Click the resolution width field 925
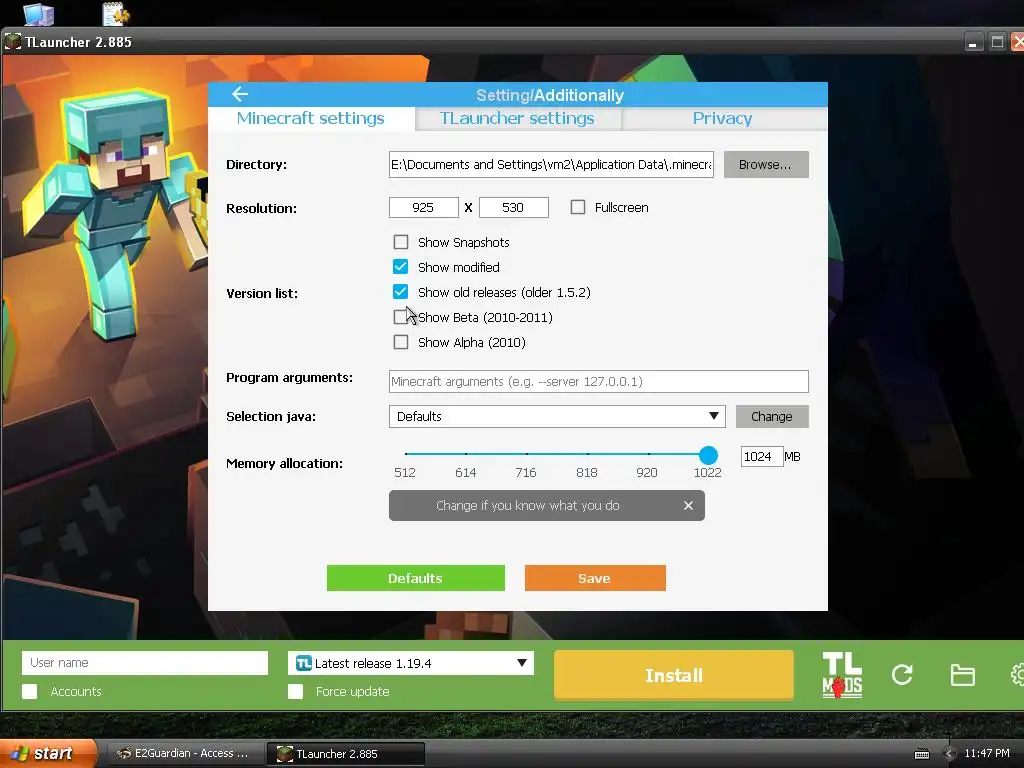Viewport: 1024px width, 768px height. 423,208
